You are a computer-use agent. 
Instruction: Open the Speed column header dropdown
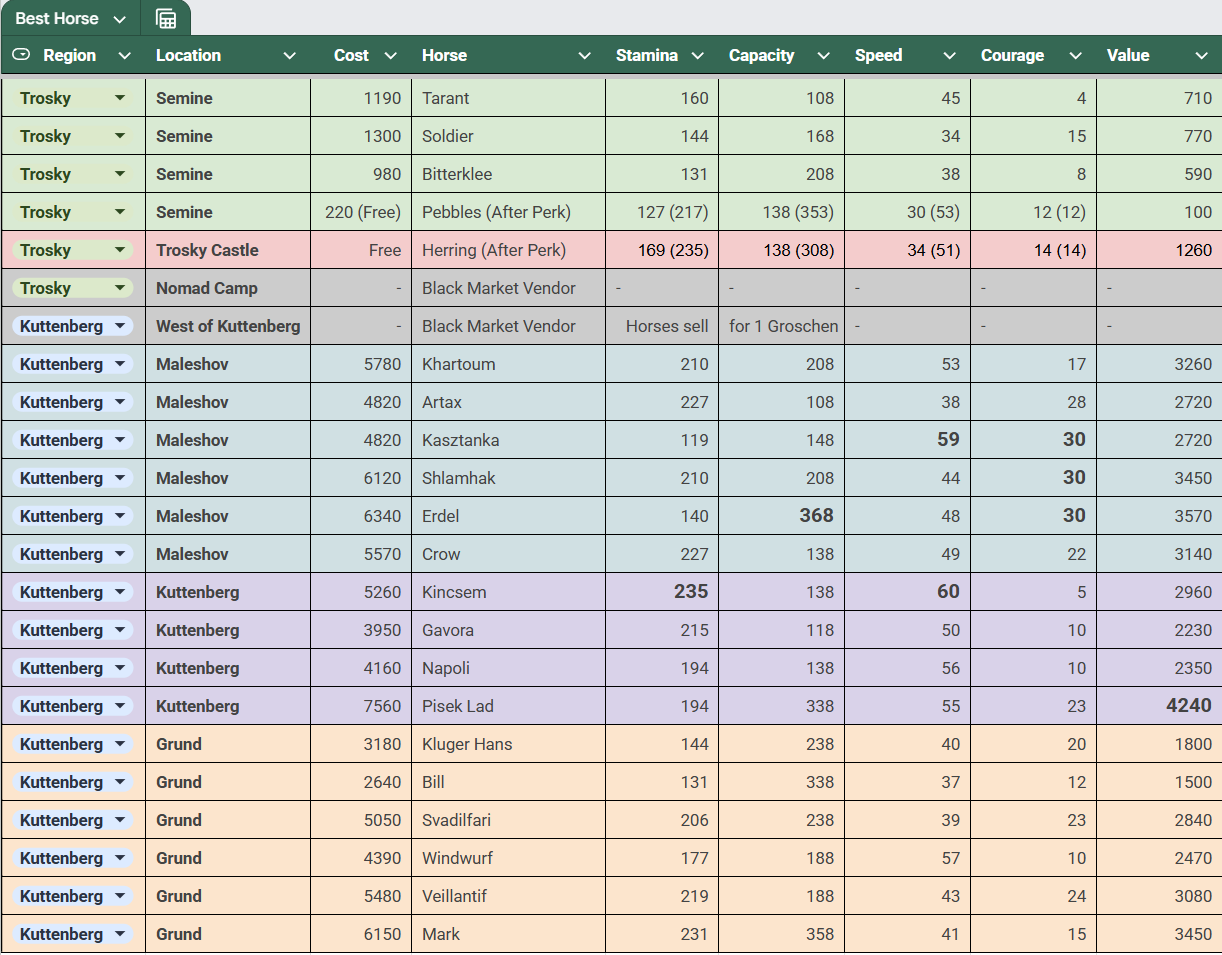click(x=949, y=56)
